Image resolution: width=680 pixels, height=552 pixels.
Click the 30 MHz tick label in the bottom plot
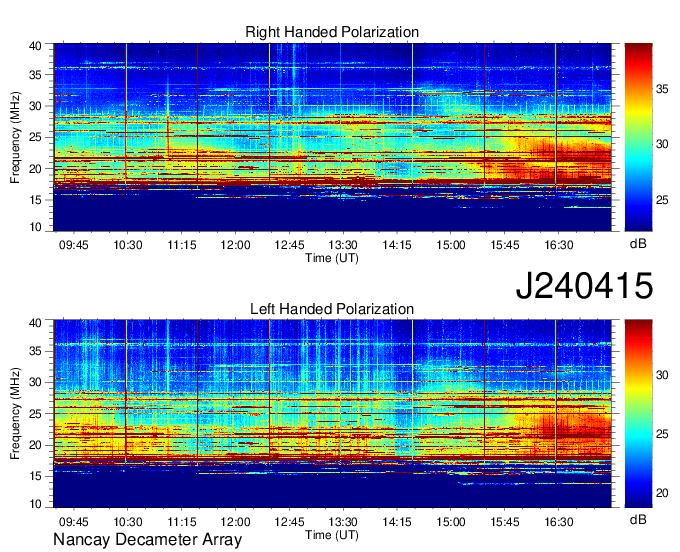click(36, 382)
